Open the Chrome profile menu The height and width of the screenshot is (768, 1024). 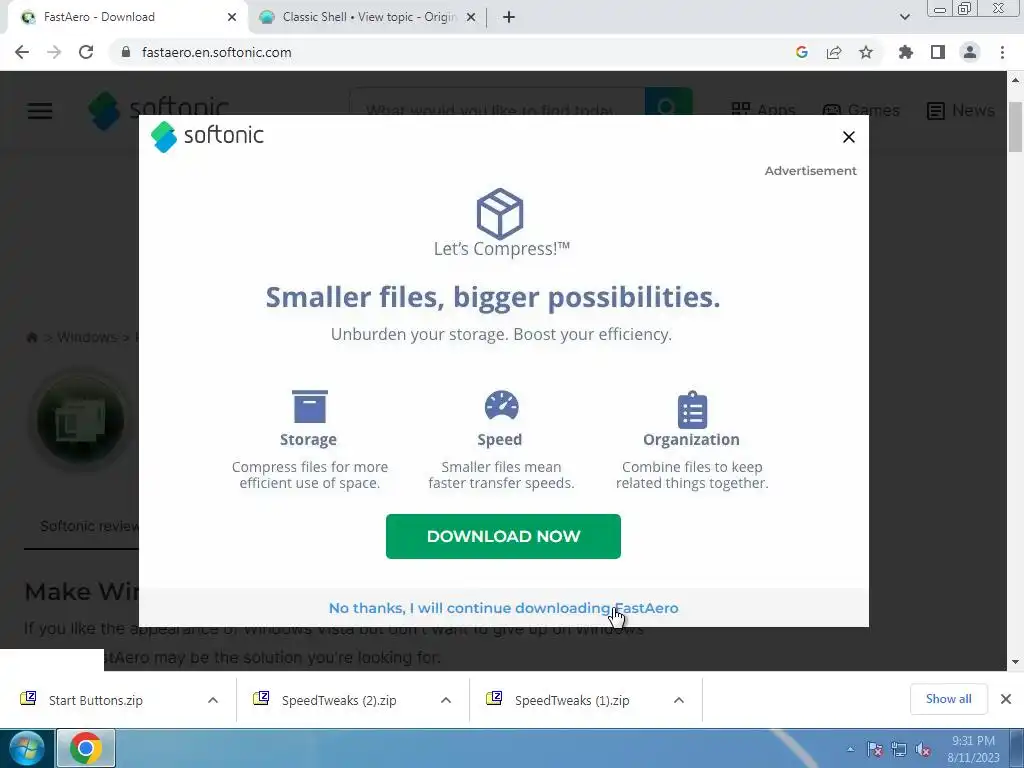pyautogui.click(x=970, y=52)
